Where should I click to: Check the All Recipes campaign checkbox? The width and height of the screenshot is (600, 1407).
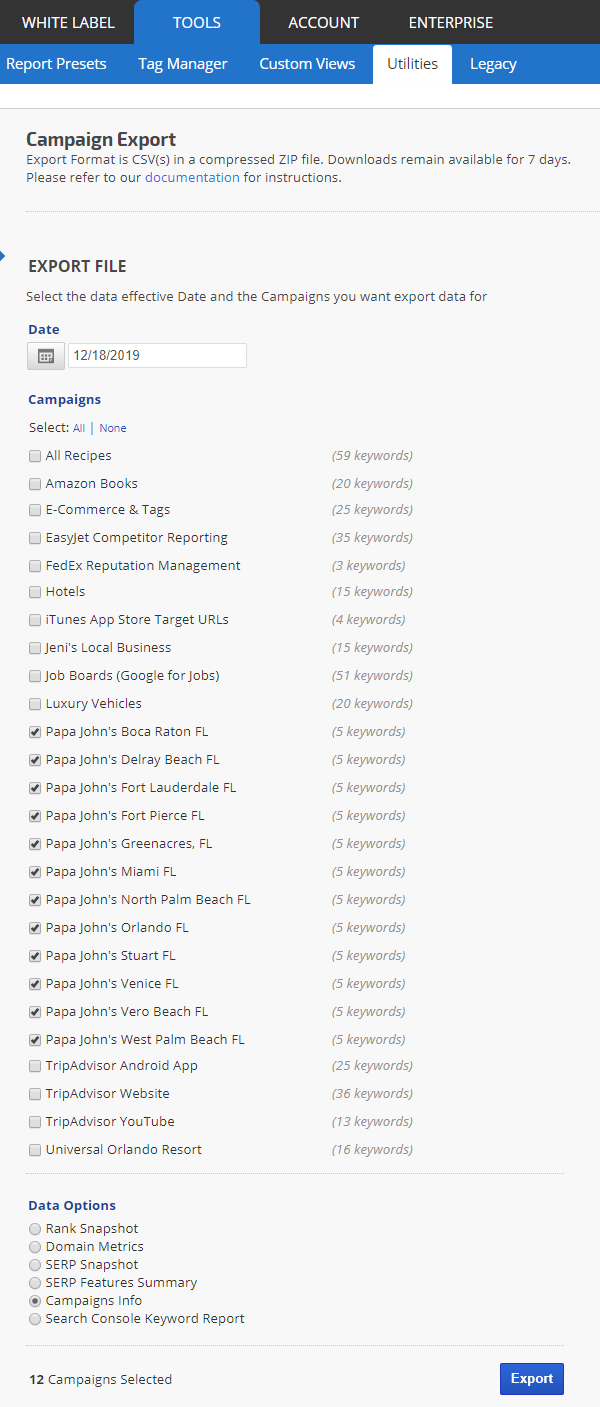coord(35,456)
